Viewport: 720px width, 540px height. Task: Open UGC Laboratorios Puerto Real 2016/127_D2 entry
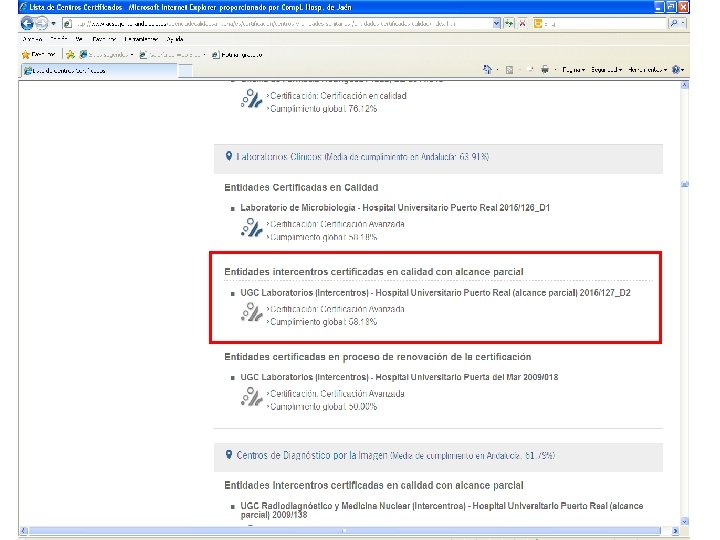(435, 292)
